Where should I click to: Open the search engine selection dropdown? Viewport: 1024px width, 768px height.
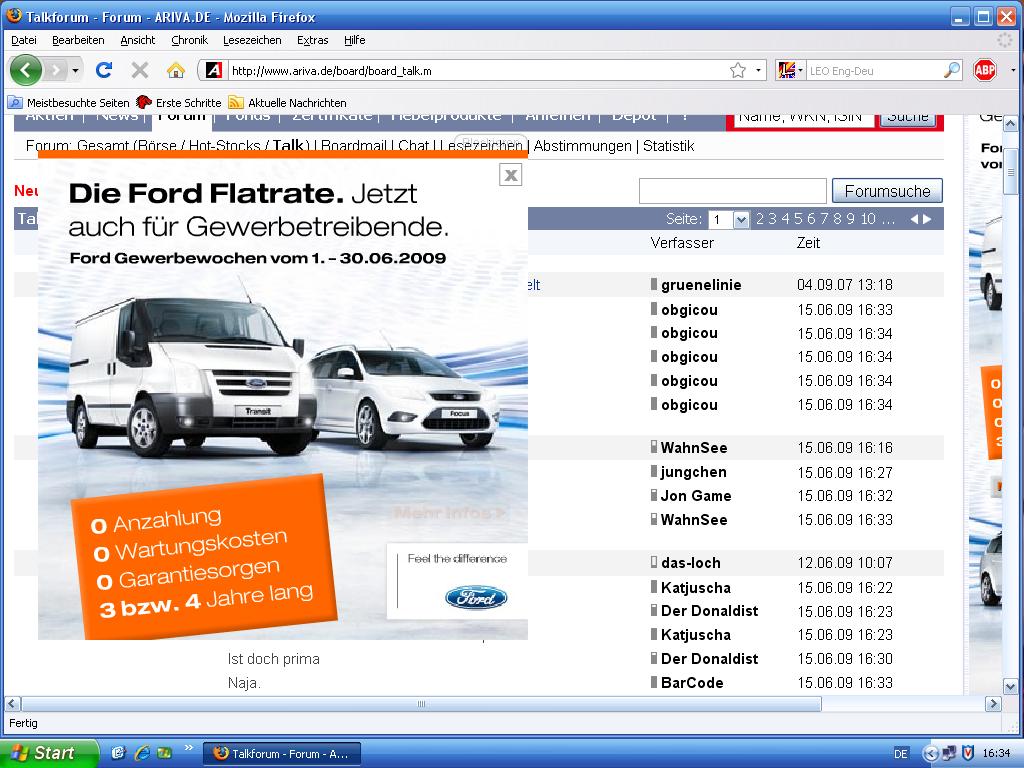[800, 70]
